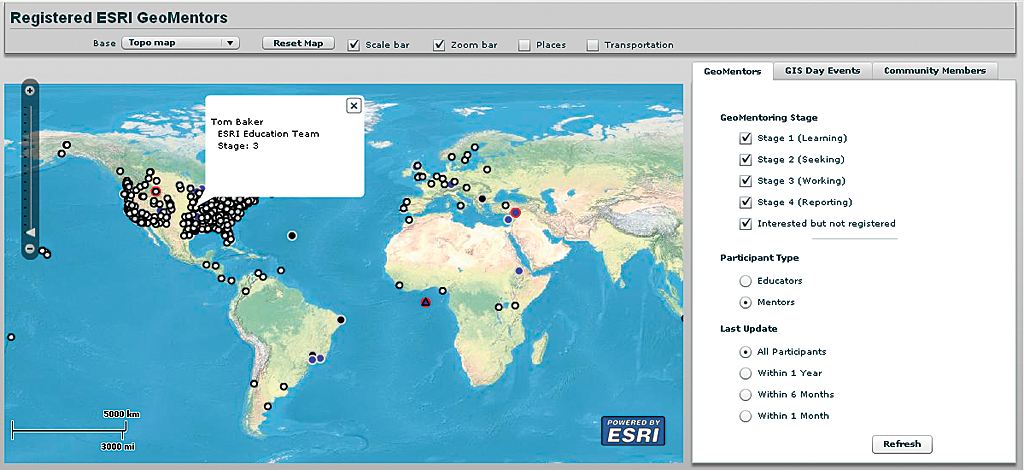The height and width of the screenshot is (470, 1024).
Task: Click the black marker in mid-Atlantic Ocean
Action: pyautogui.click(x=292, y=235)
